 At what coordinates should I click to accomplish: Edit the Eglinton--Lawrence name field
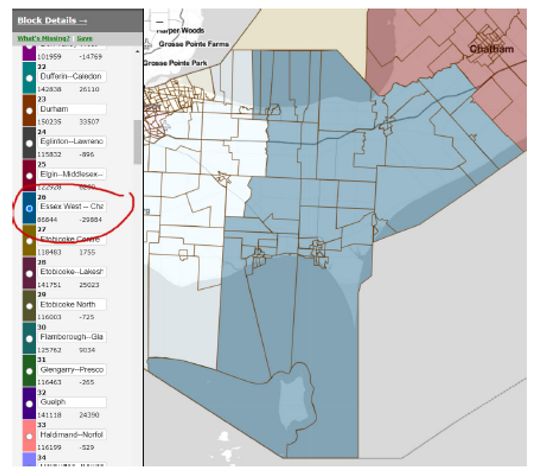[x=72, y=142]
